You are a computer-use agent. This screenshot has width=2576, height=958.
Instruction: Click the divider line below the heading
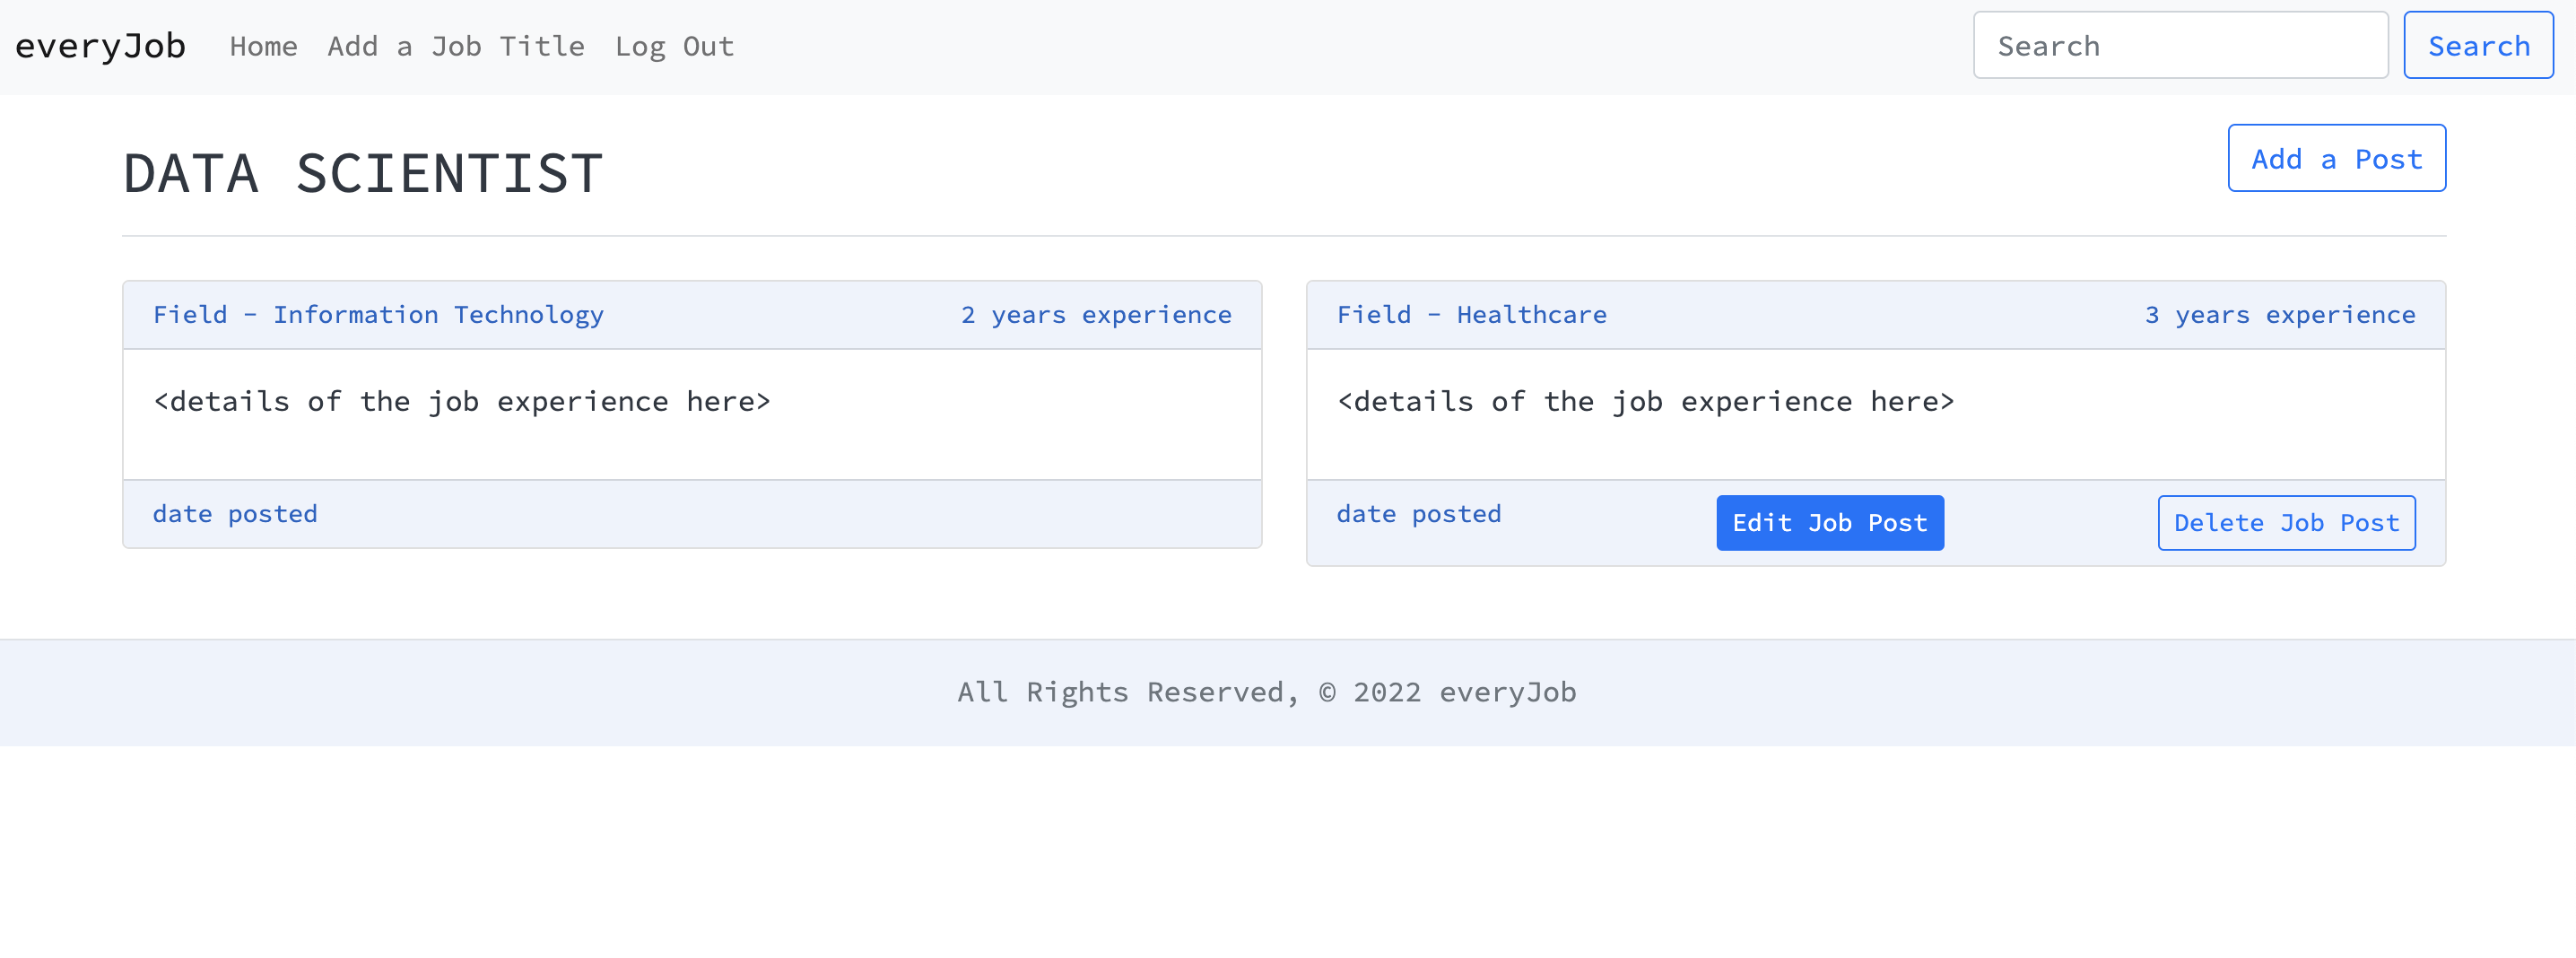(1284, 236)
